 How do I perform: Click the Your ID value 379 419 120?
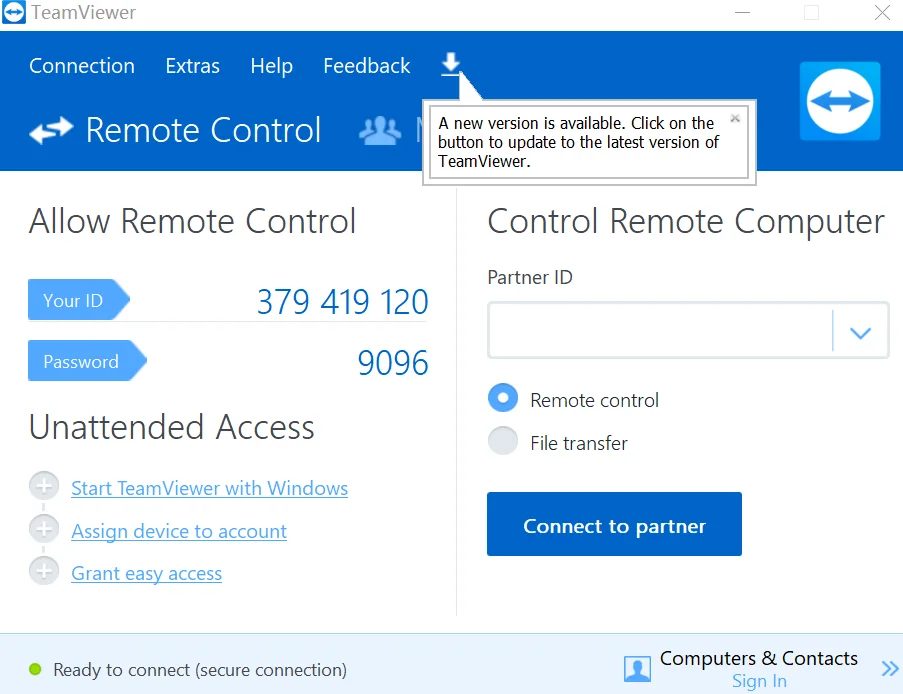[x=343, y=301]
